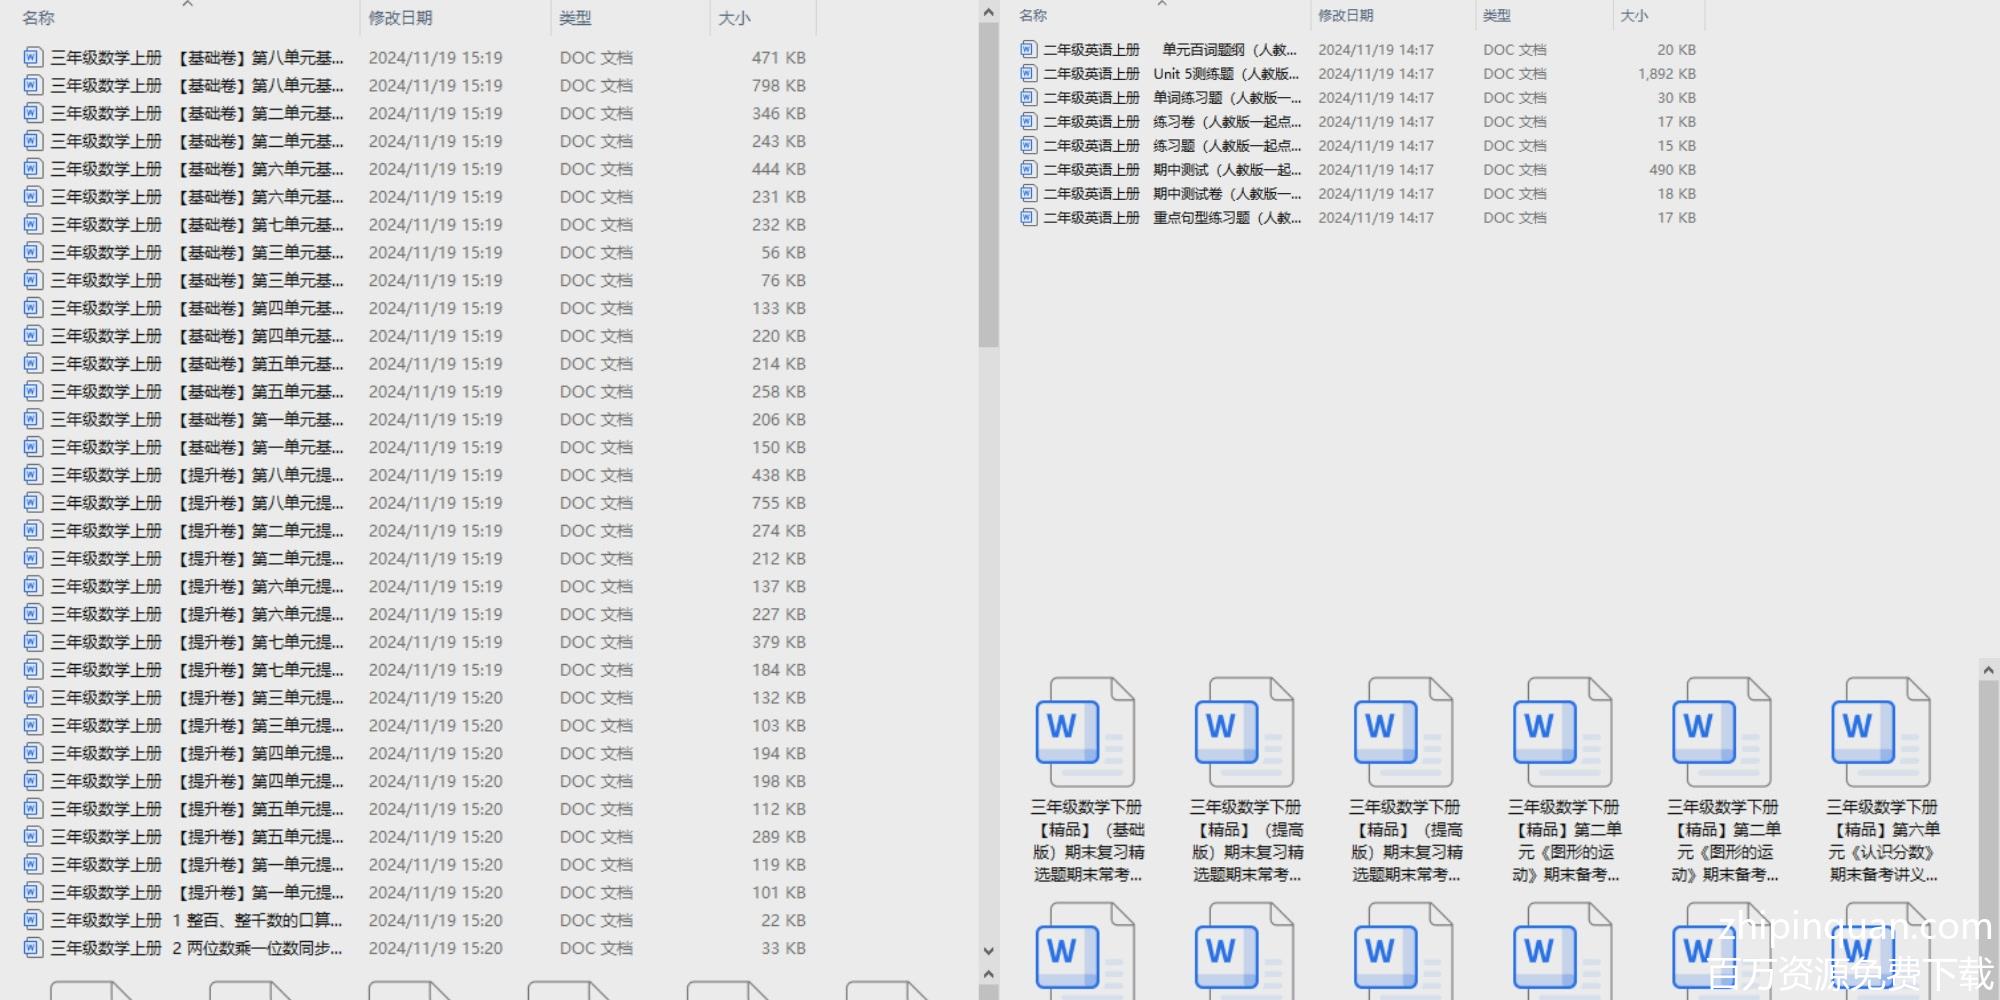Select the 单词练习题 file in the English list
This screenshot has height=1000, width=2000.
click(x=1226, y=97)
